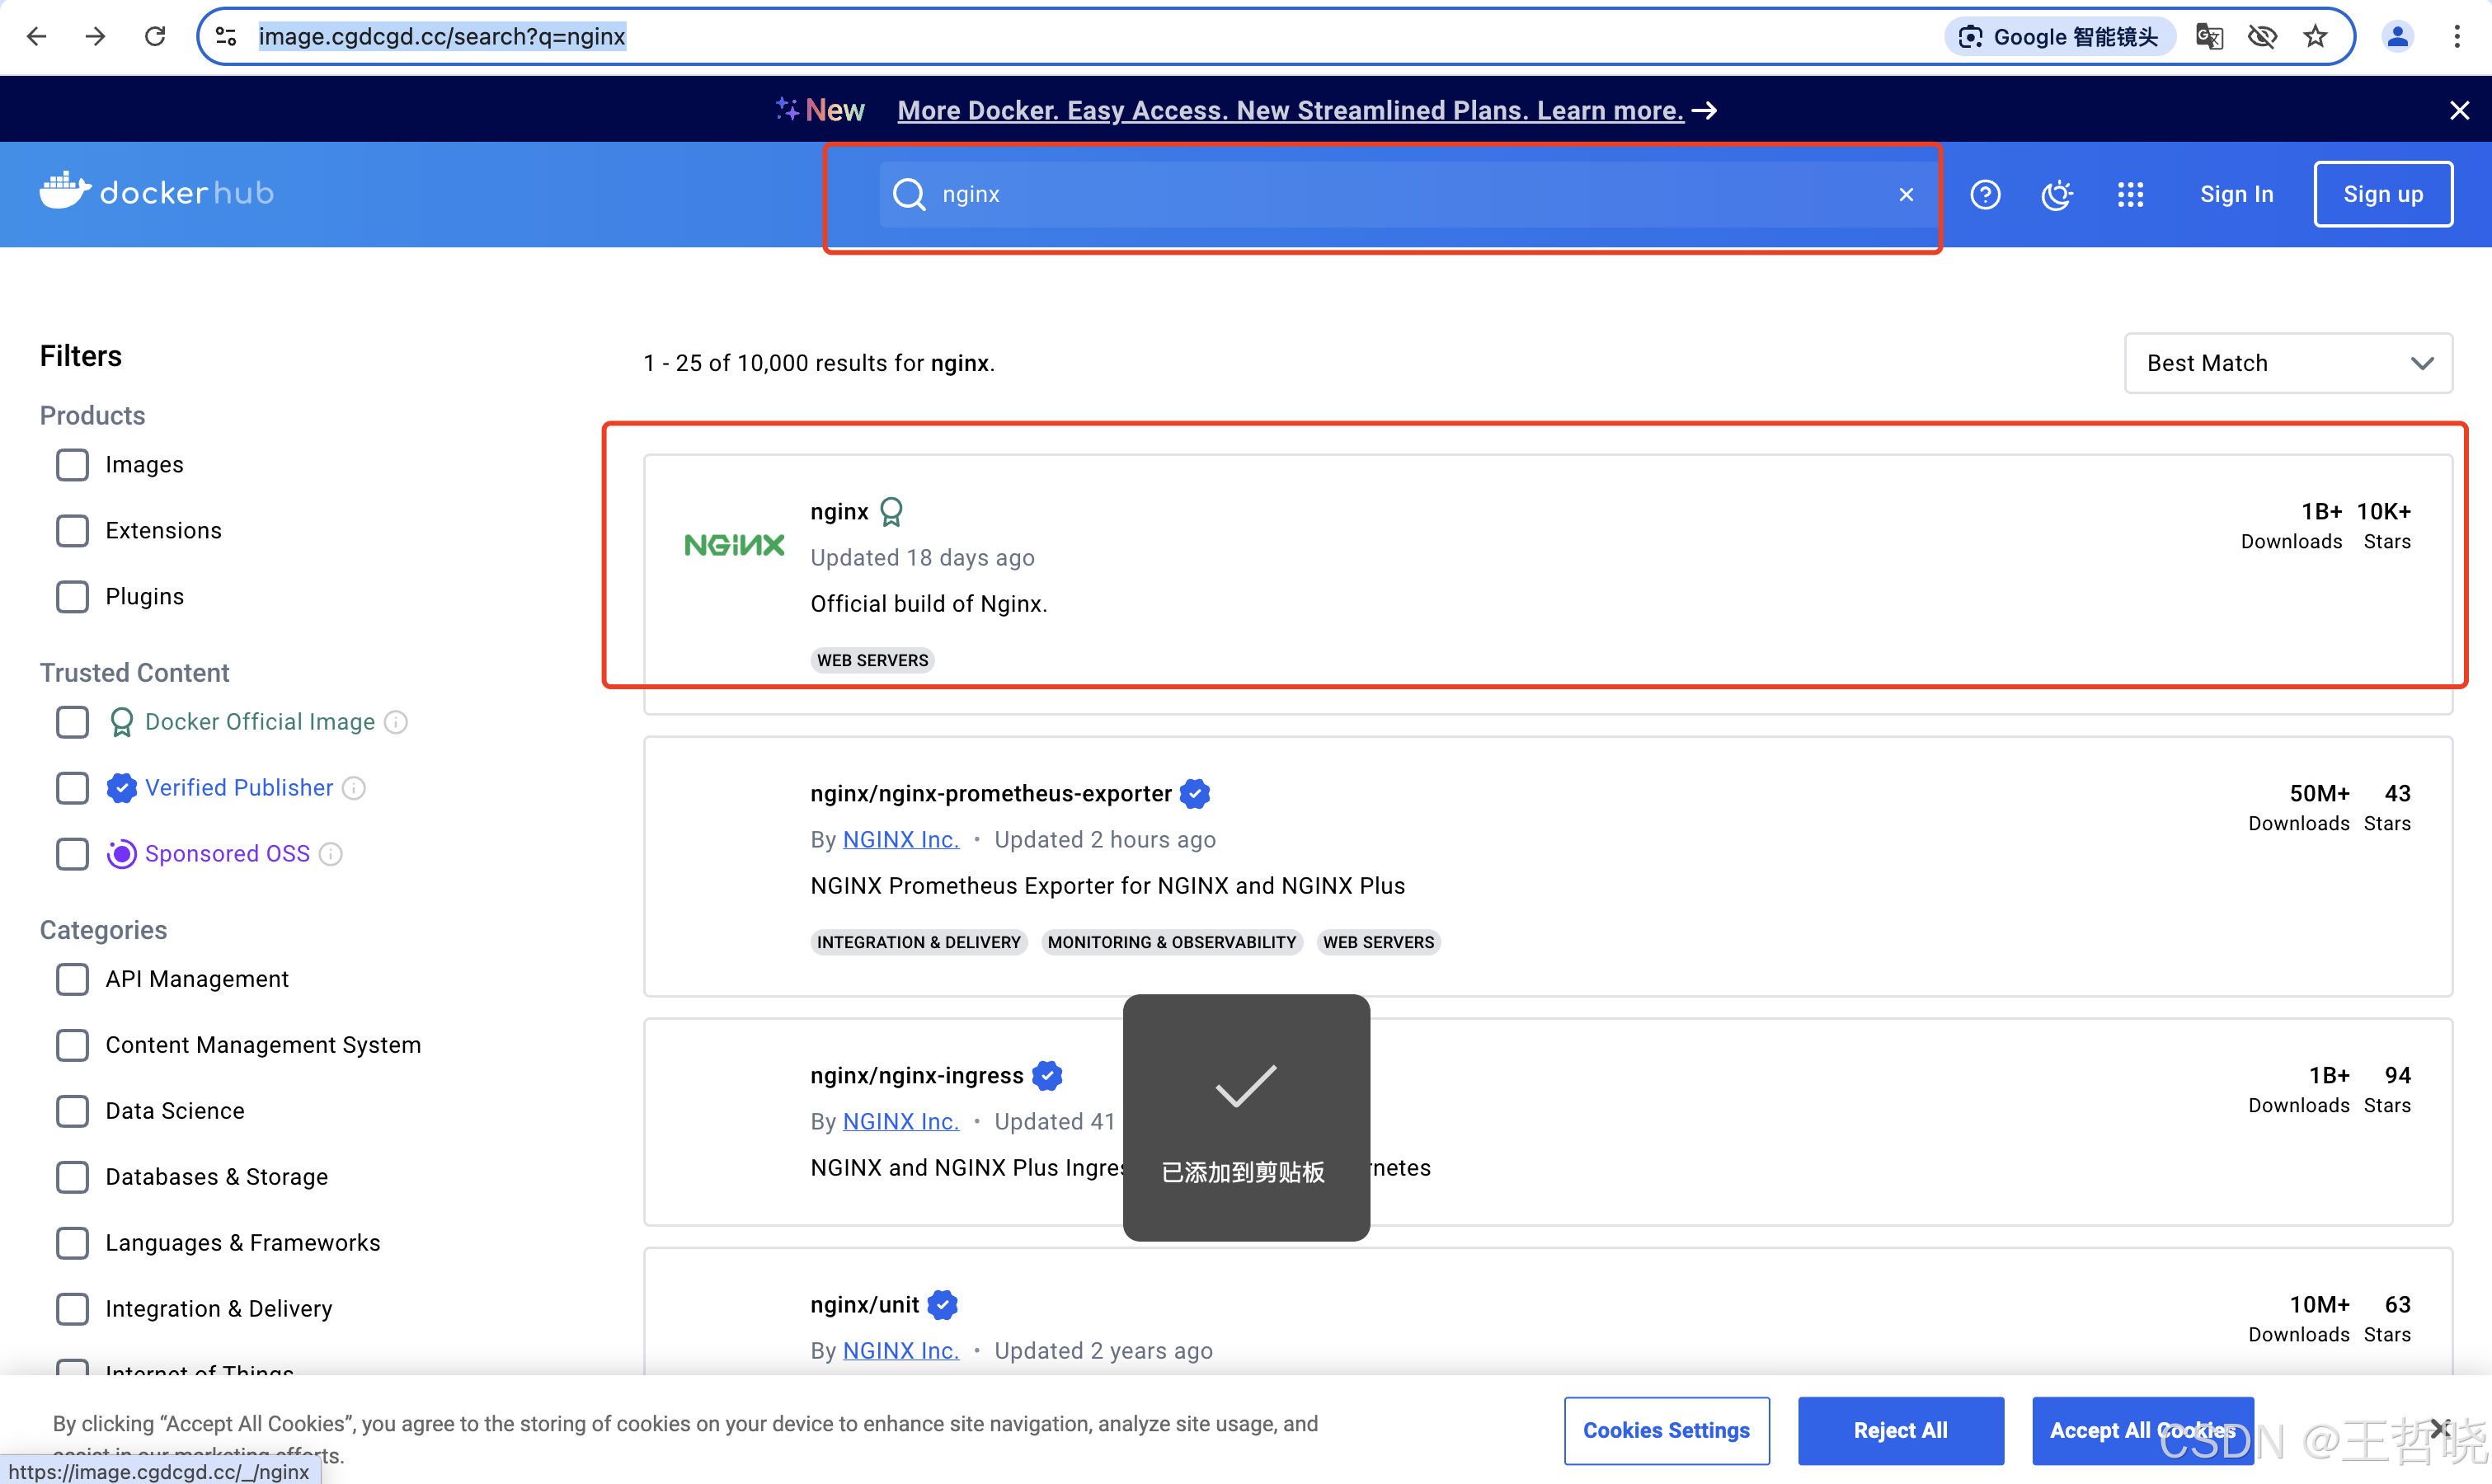
Task: Check Content Management System category
Action: (72, 1045)
